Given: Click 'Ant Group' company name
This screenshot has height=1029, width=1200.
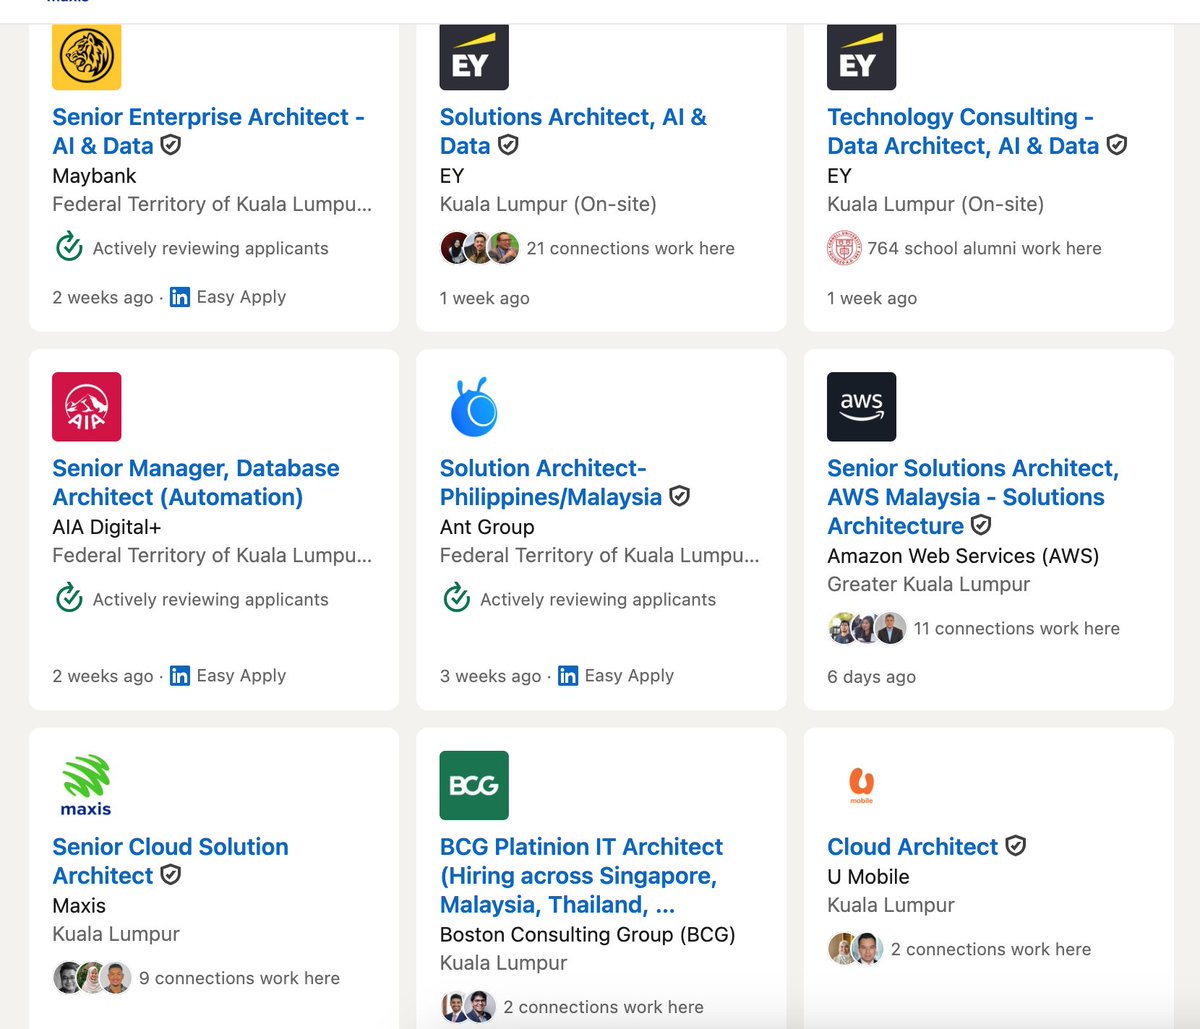Looking at the screenshot, I should (x=487, y=527).
